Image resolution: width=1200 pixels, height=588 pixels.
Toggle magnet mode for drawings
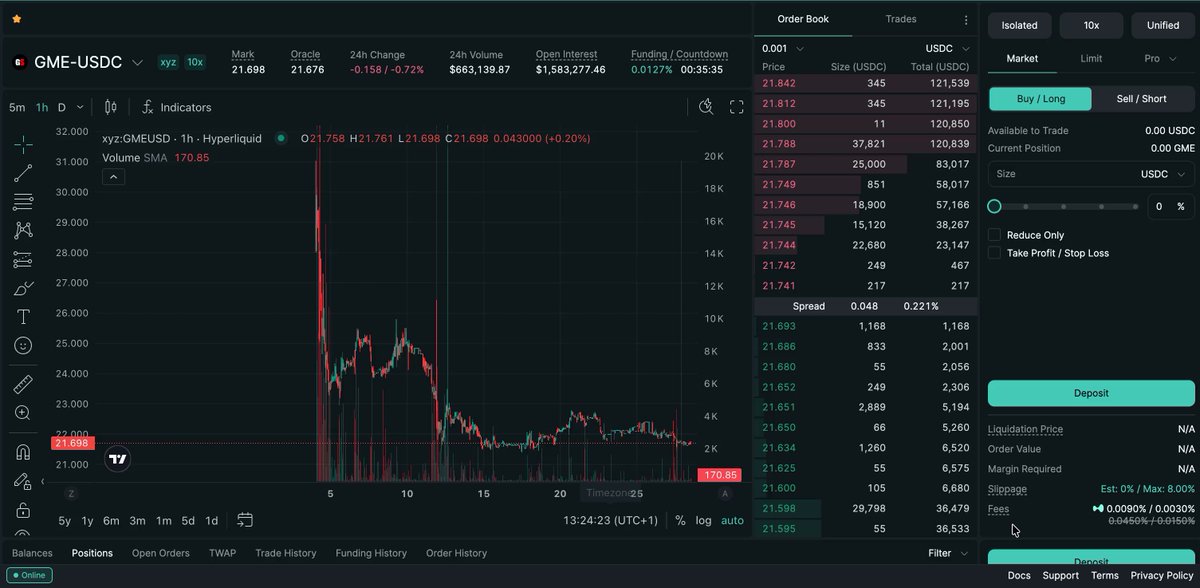[x=23, y=452]
